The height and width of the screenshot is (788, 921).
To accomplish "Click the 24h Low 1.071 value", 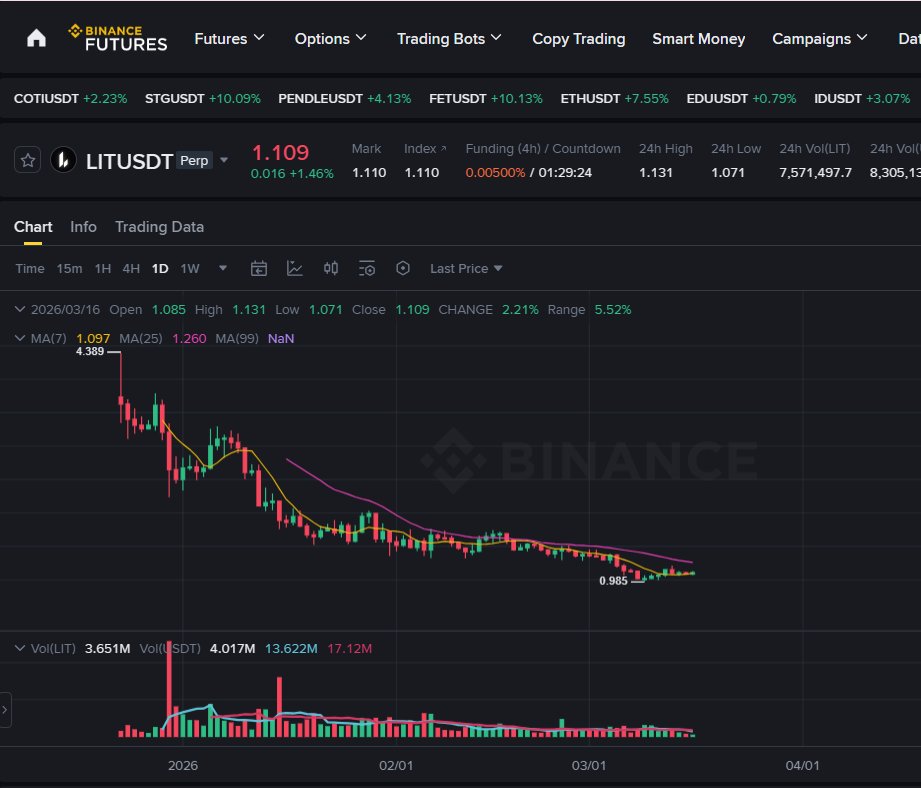I will 728,173.
